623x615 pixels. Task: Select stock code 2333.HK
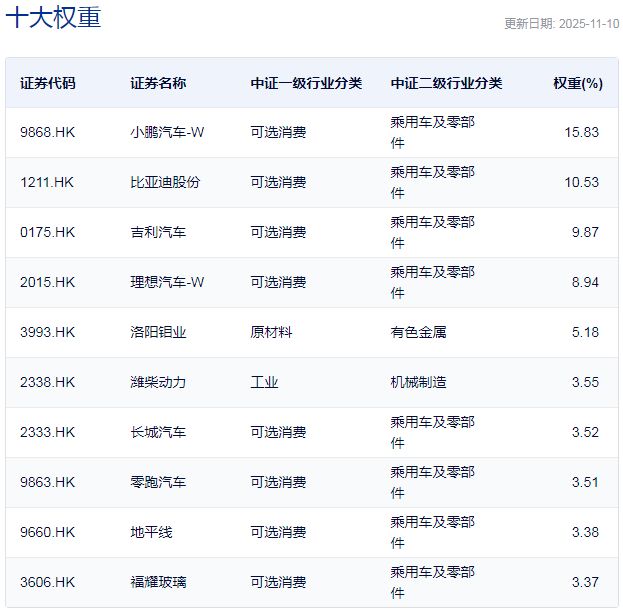click(47, 433)
